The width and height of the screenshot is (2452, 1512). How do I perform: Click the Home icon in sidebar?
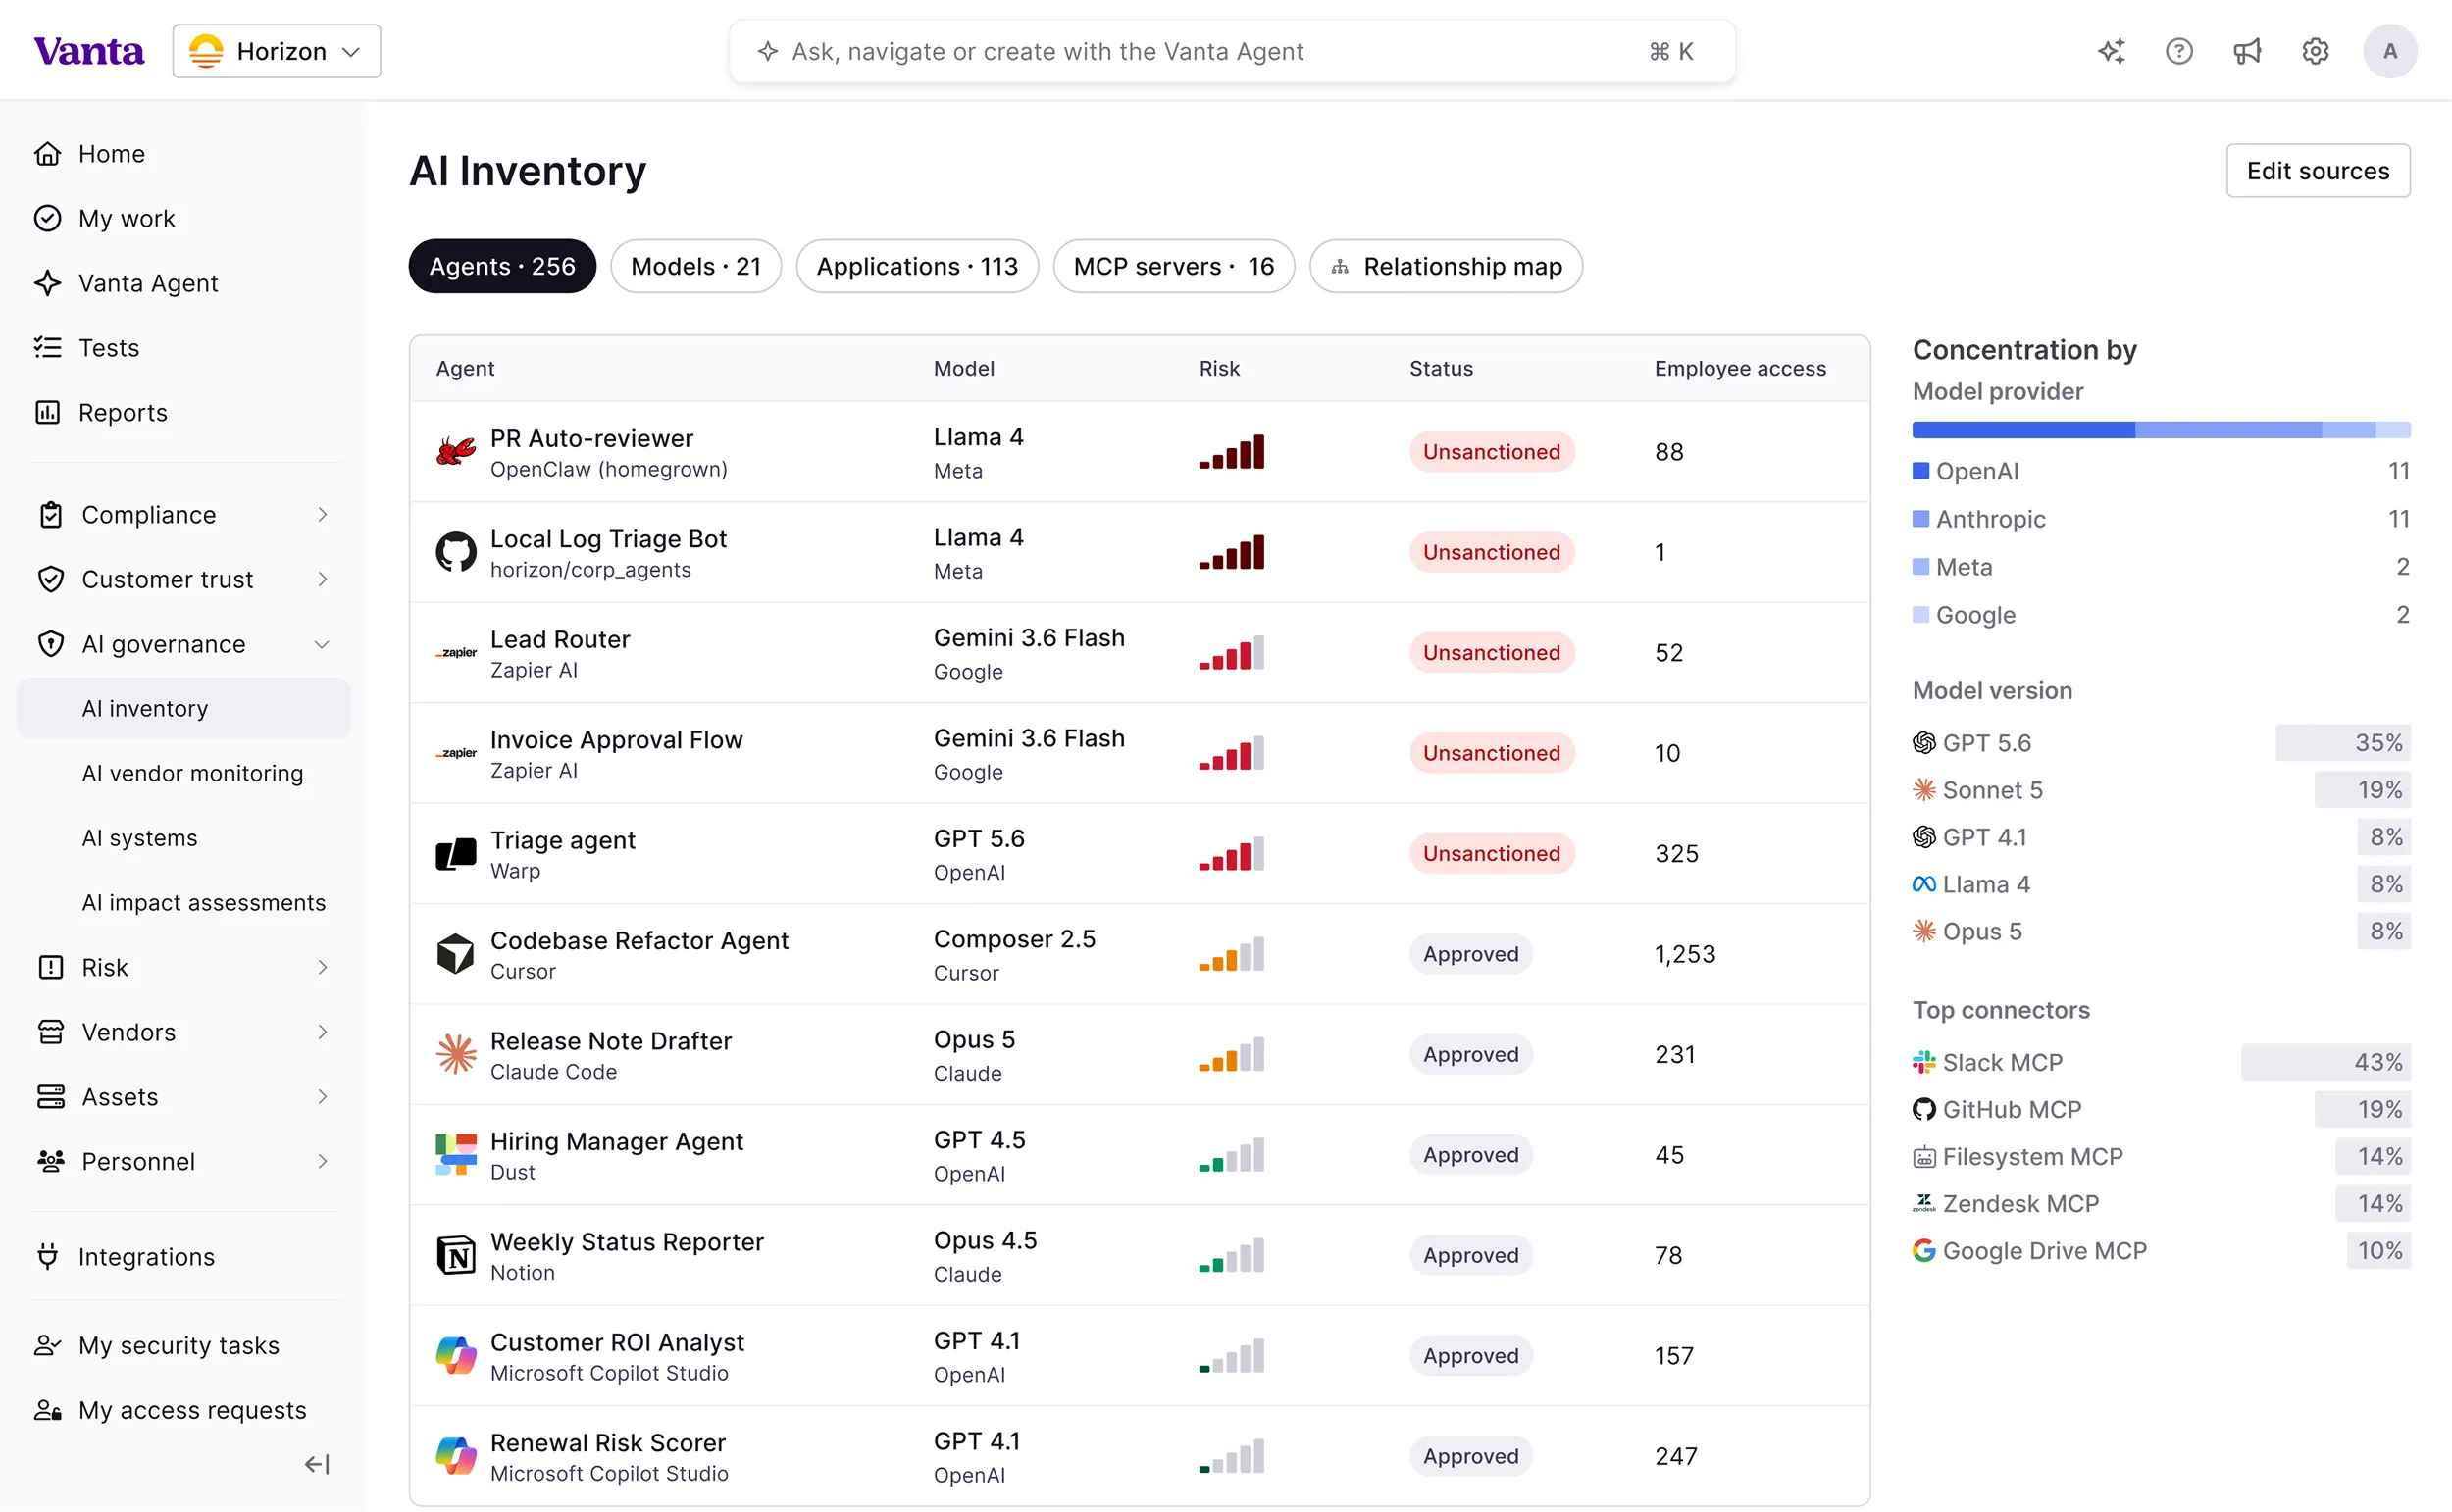pos(47,153)
